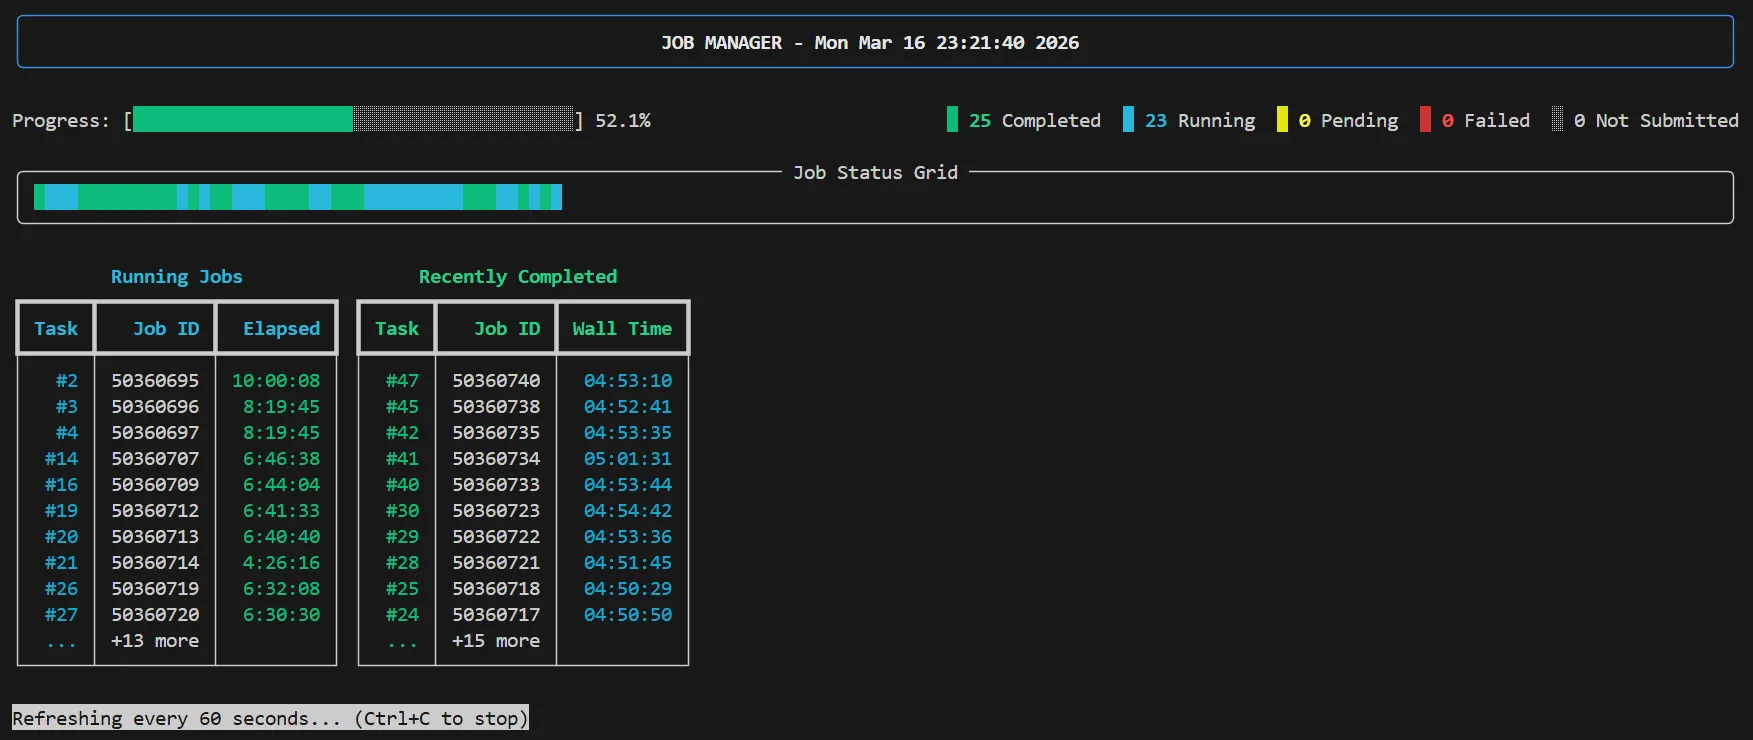Click wall time 04:54:42
Viewport: 1753px width, 740px height.
[x=628, y=511]
